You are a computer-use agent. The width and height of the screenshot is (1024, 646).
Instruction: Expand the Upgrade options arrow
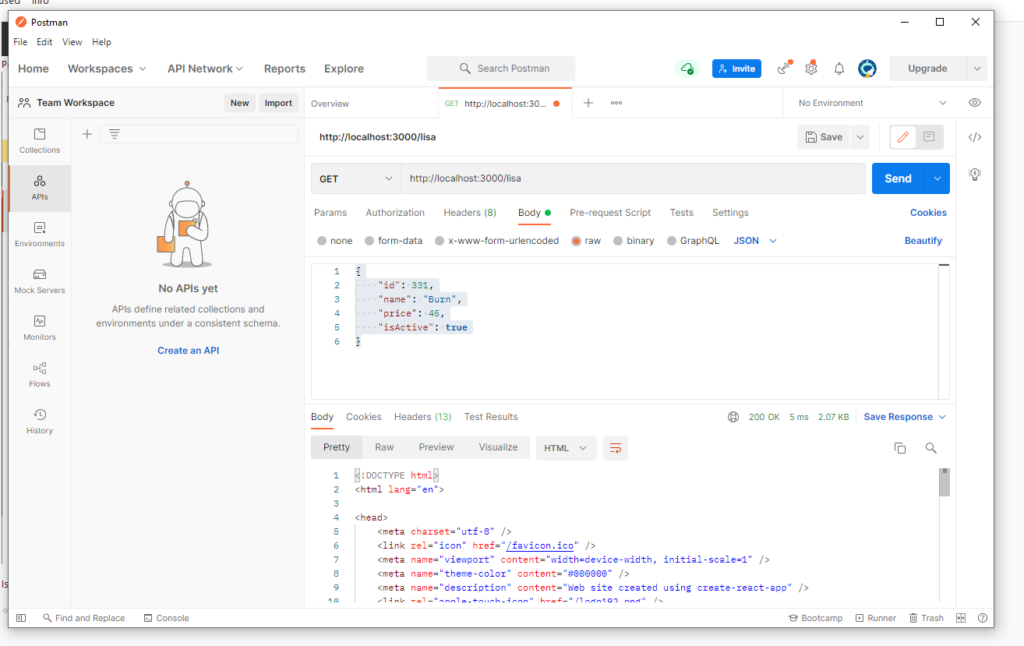(977, 69)
